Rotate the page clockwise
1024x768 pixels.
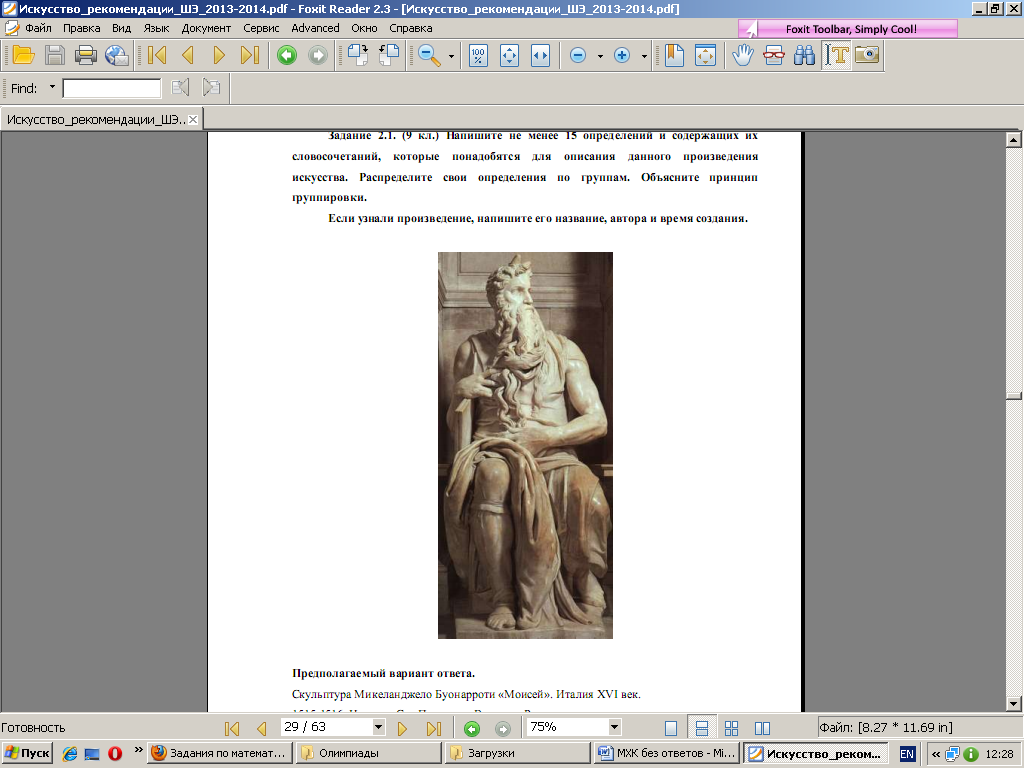click(358, 56)
